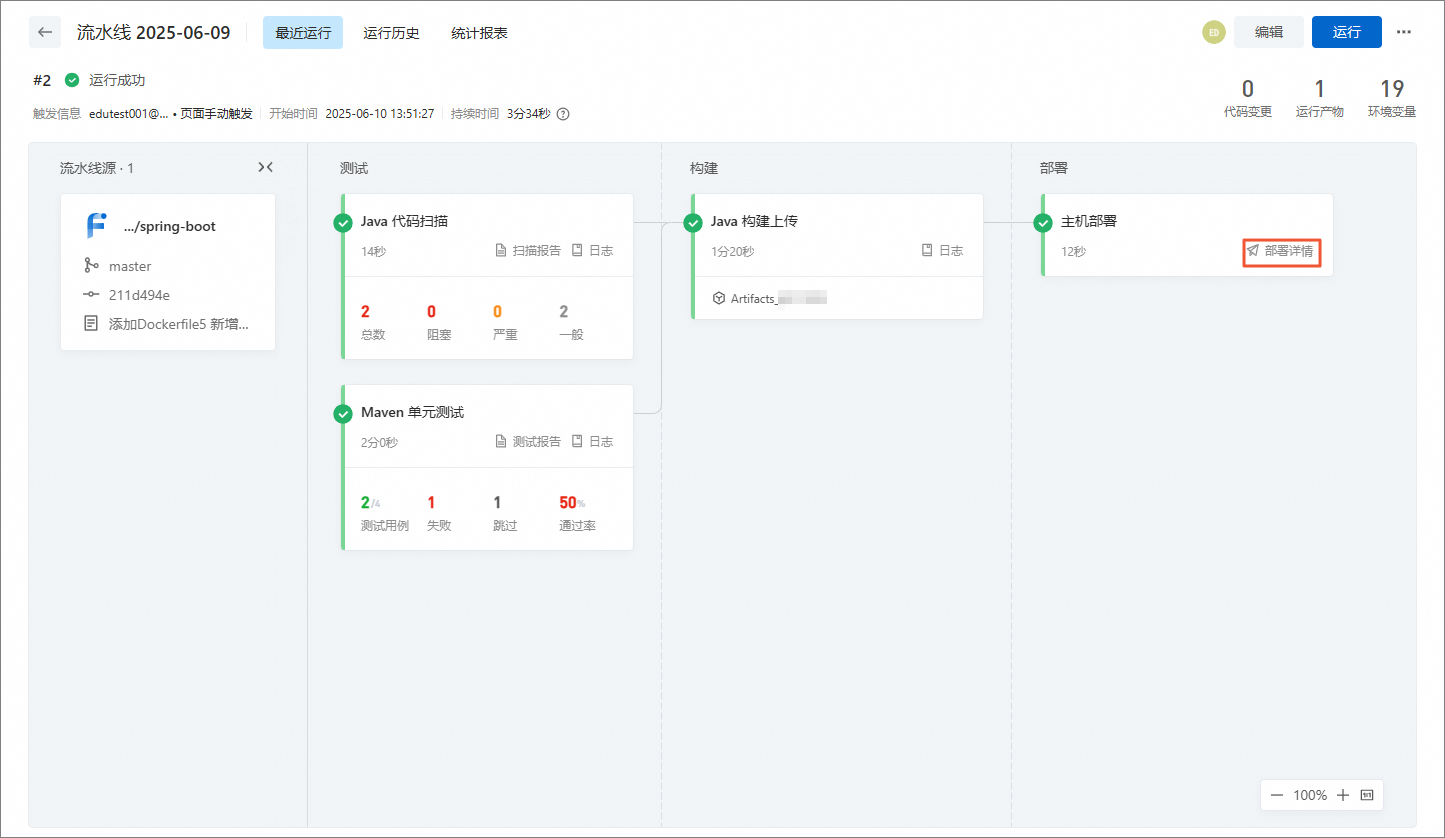Switch to 统计报表 tab
1445x838 pixels.
pyautogui.click(x=479, y=33)
